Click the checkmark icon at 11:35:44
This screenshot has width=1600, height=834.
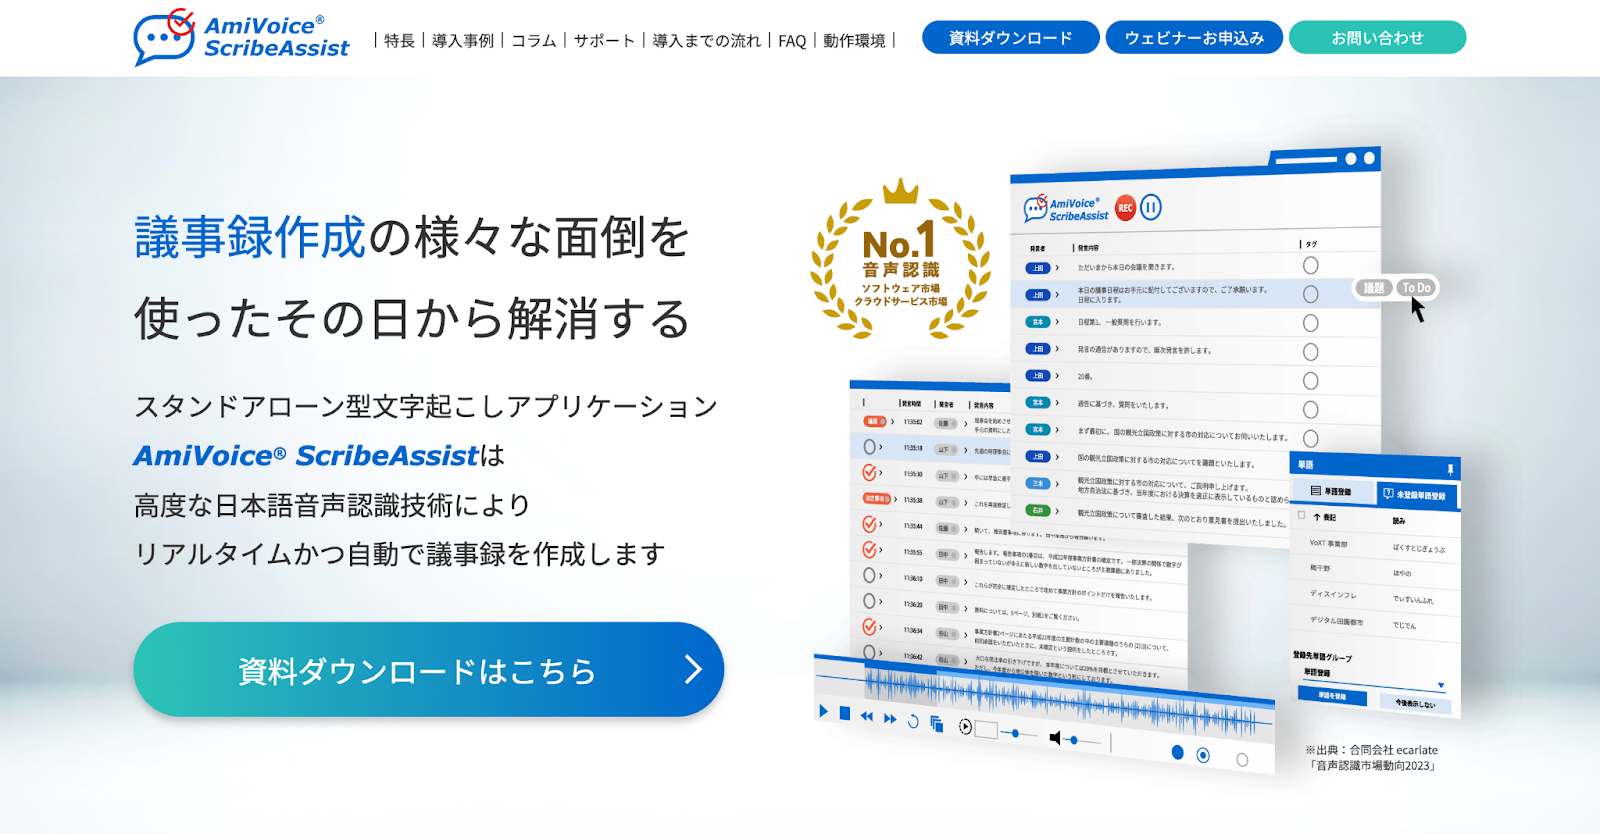[x=870, y=524]
